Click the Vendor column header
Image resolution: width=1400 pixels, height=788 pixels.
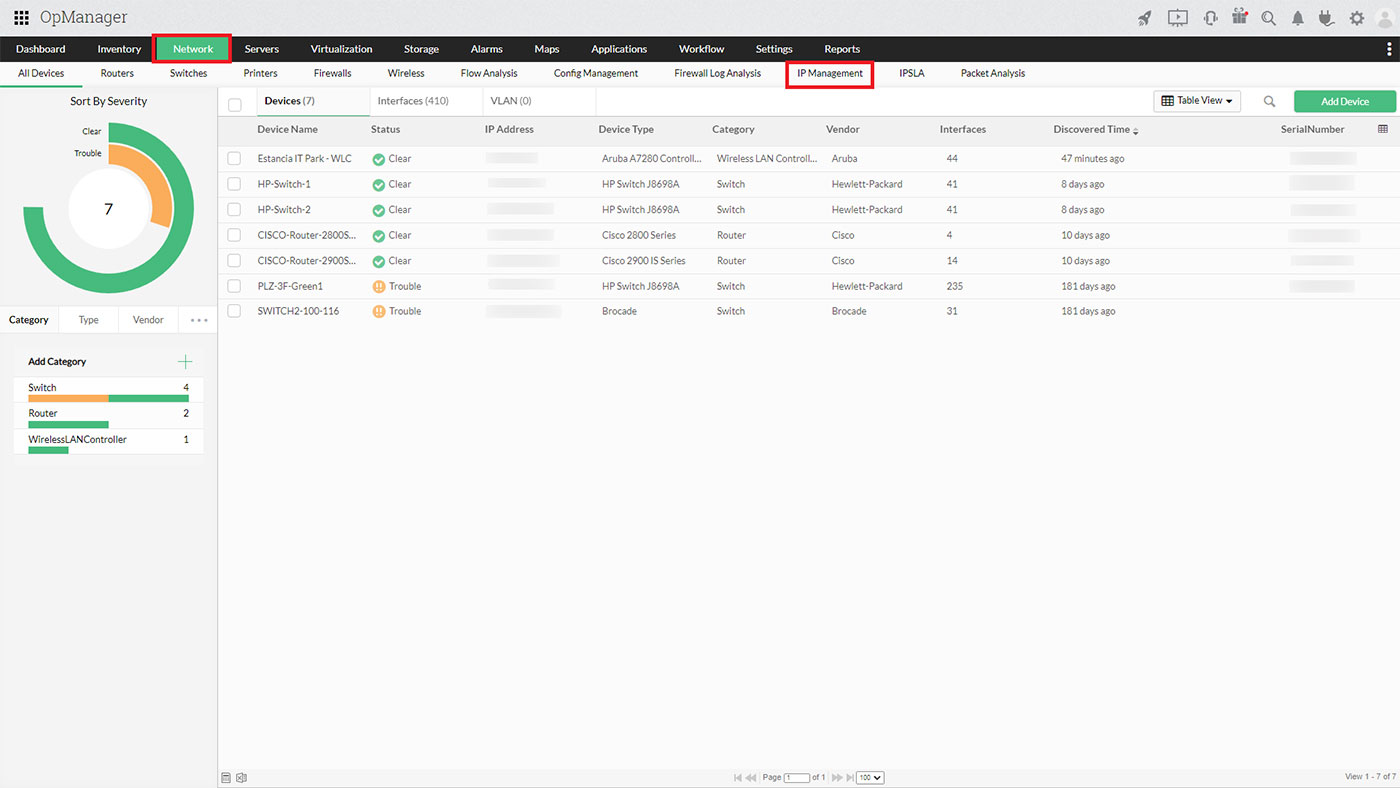(x=843, y=130)
